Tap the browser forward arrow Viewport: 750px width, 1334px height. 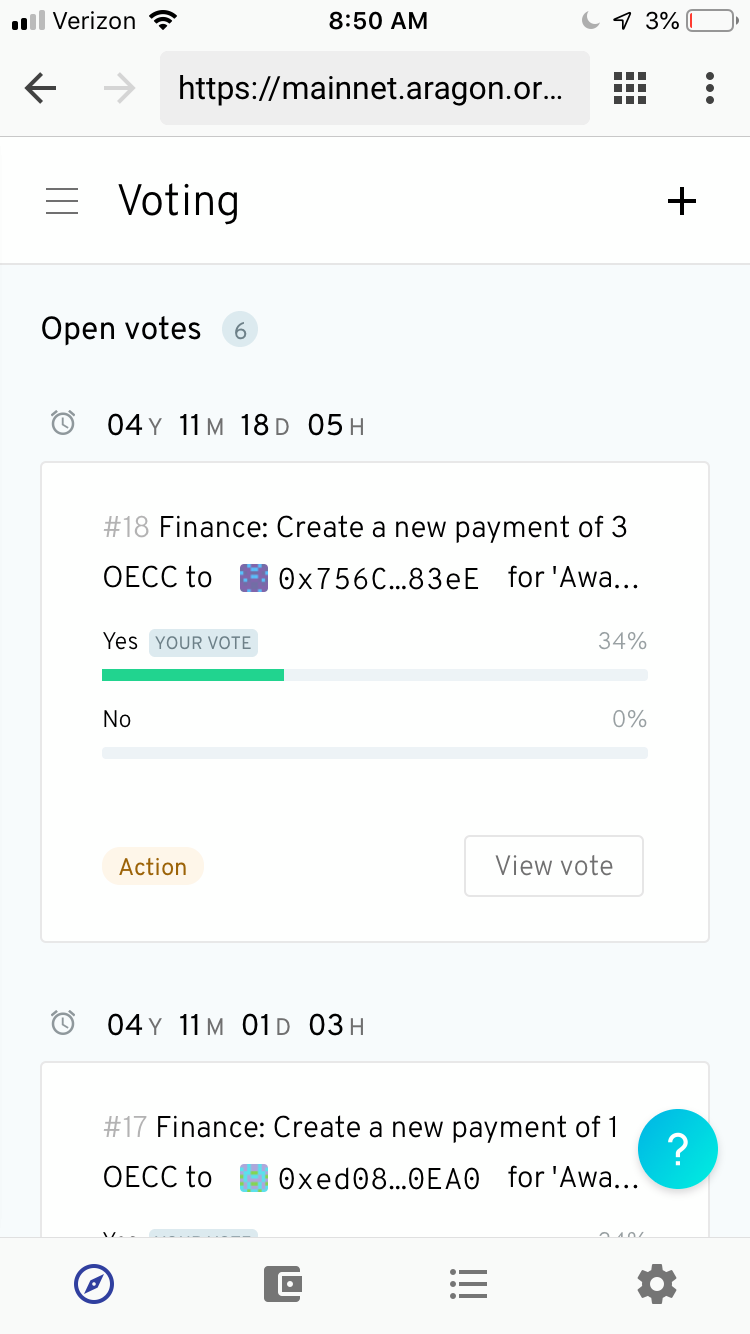point(119,89)
